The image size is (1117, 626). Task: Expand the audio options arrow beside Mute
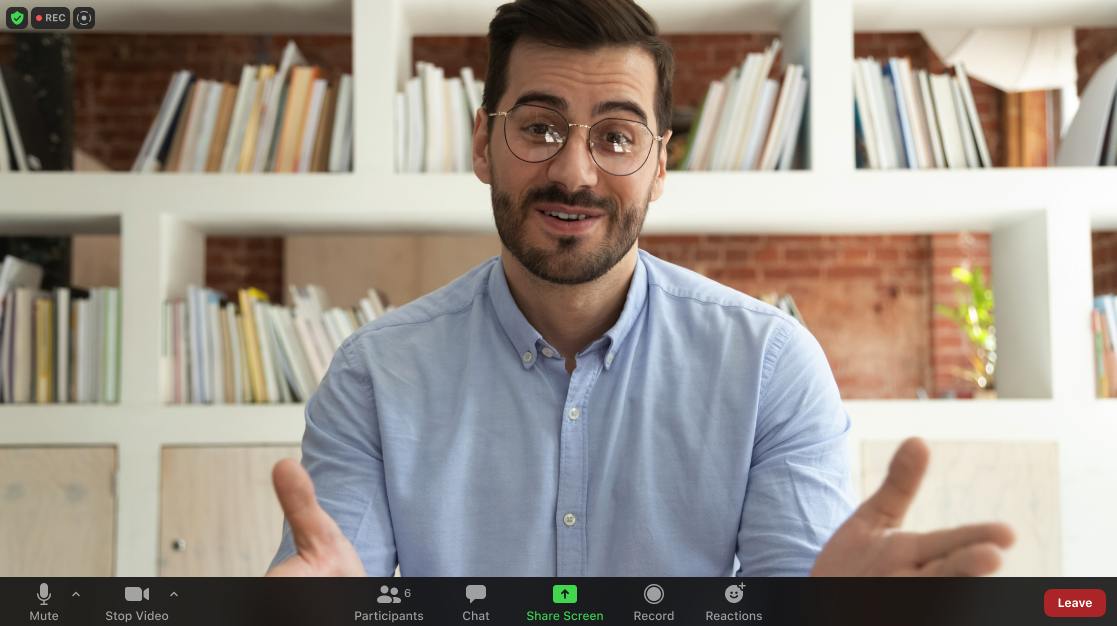pos(76,594)
